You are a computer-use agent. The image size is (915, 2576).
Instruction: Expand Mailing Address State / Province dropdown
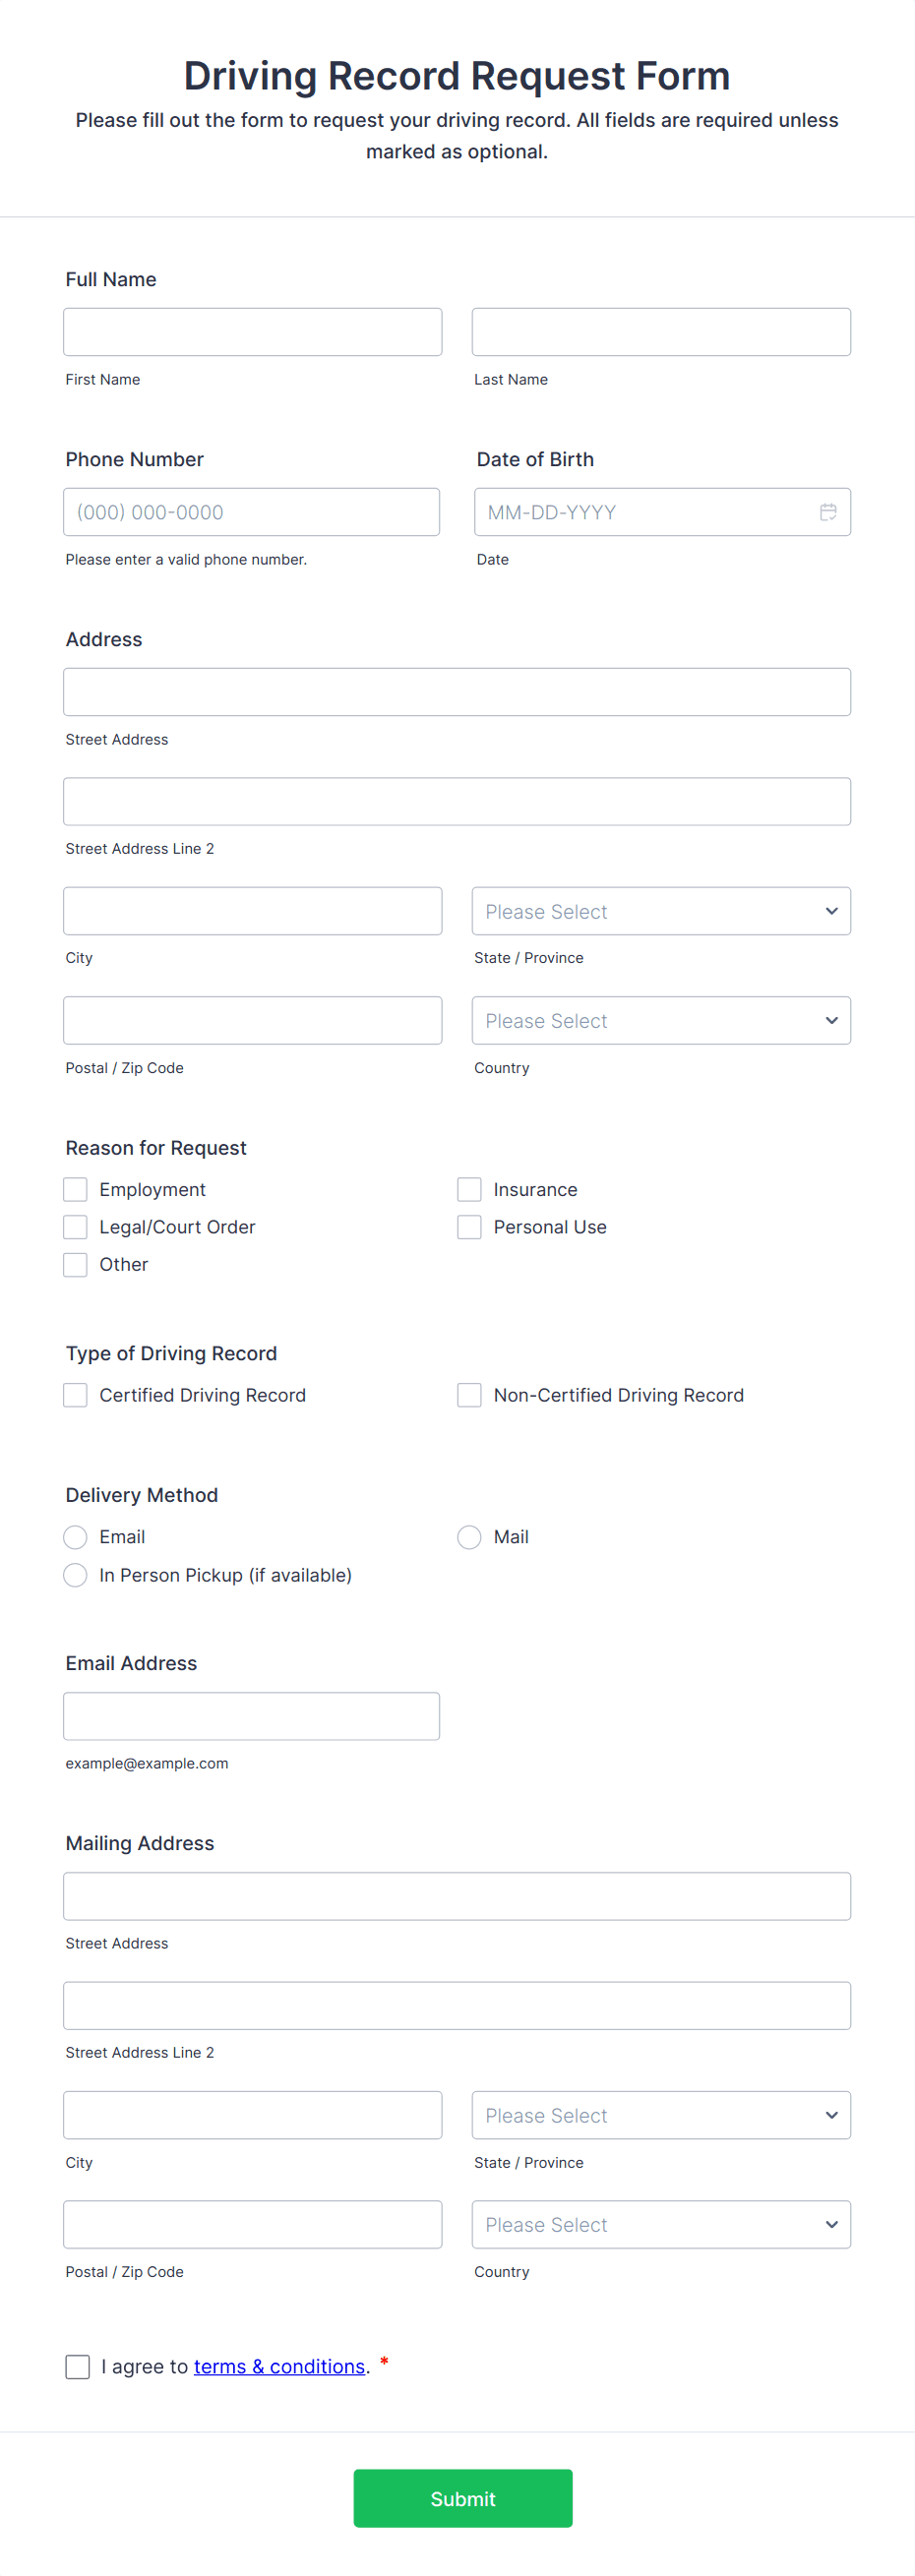[661, 2115]
